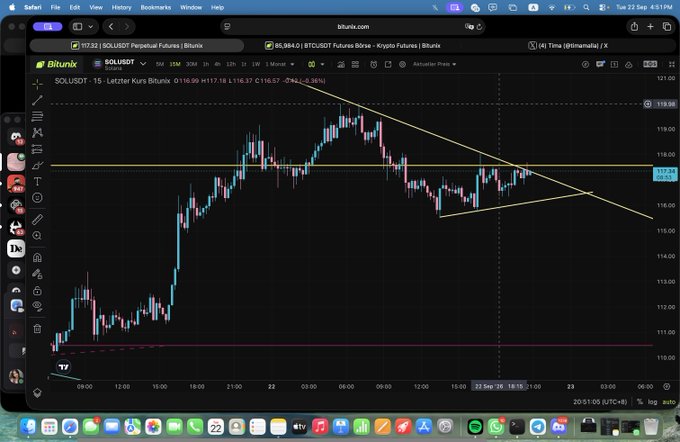Expand Safari sidebar dropdown chevron
Image resolution: width=680 pixels, height=442 pixels.
coord(91,26)
